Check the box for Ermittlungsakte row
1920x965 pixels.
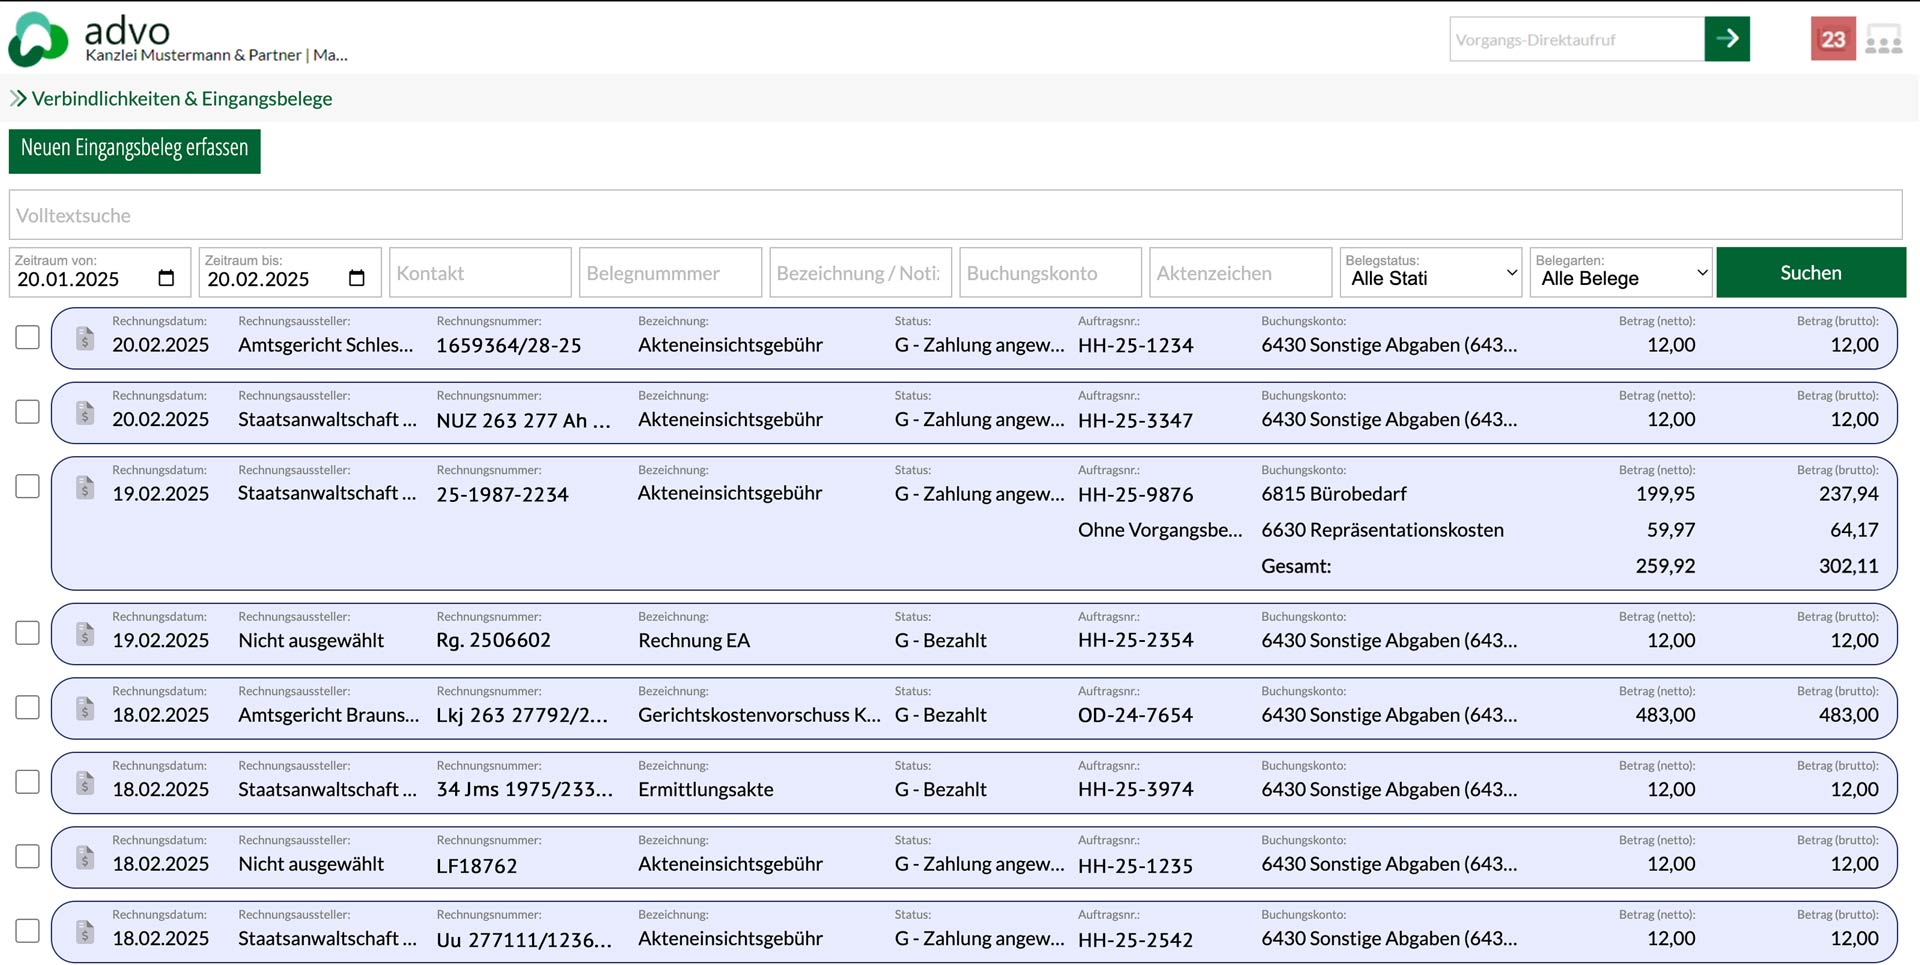(x=28, y=782)
